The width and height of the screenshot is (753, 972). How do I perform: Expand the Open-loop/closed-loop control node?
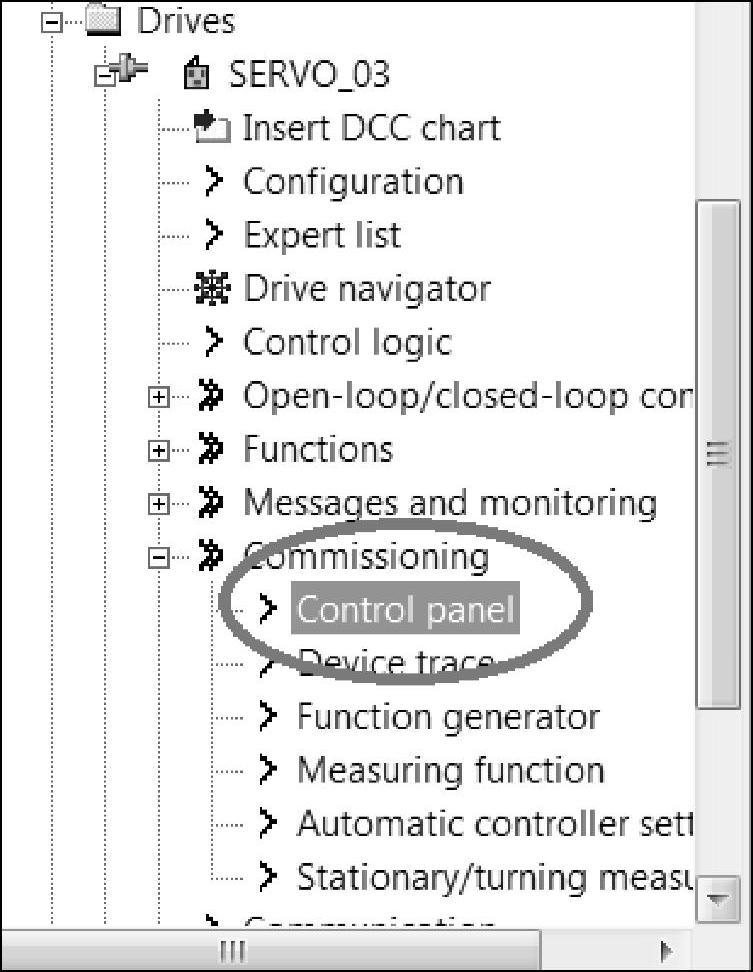158,397
